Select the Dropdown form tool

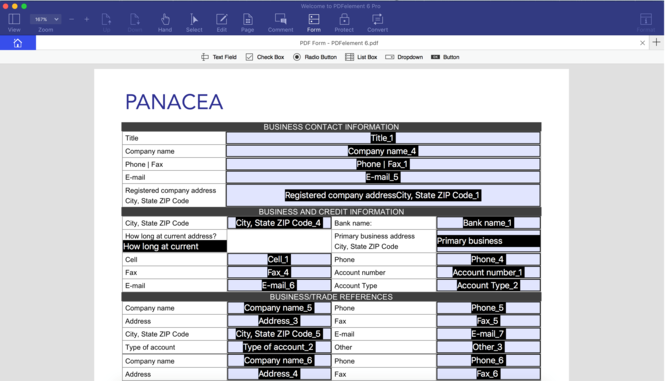pyautogui.click(x=404, y=57)
